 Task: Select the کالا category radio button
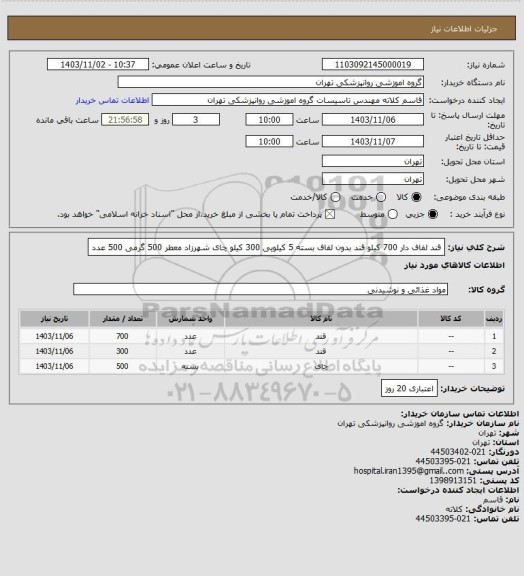click(x=416, y=197)
